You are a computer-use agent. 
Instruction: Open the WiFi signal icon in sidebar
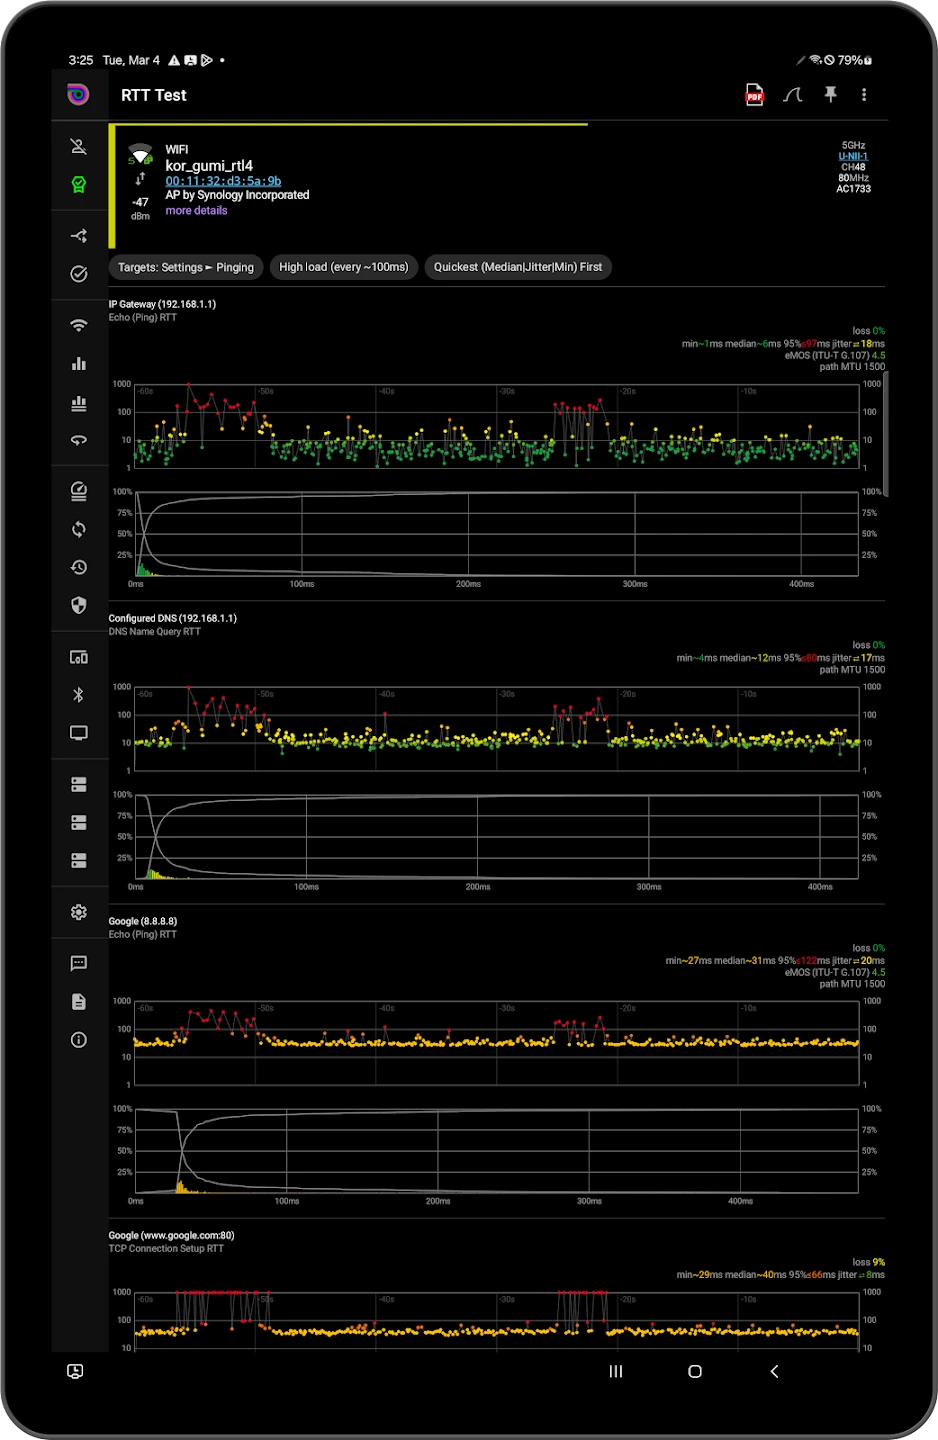(79, 325)
